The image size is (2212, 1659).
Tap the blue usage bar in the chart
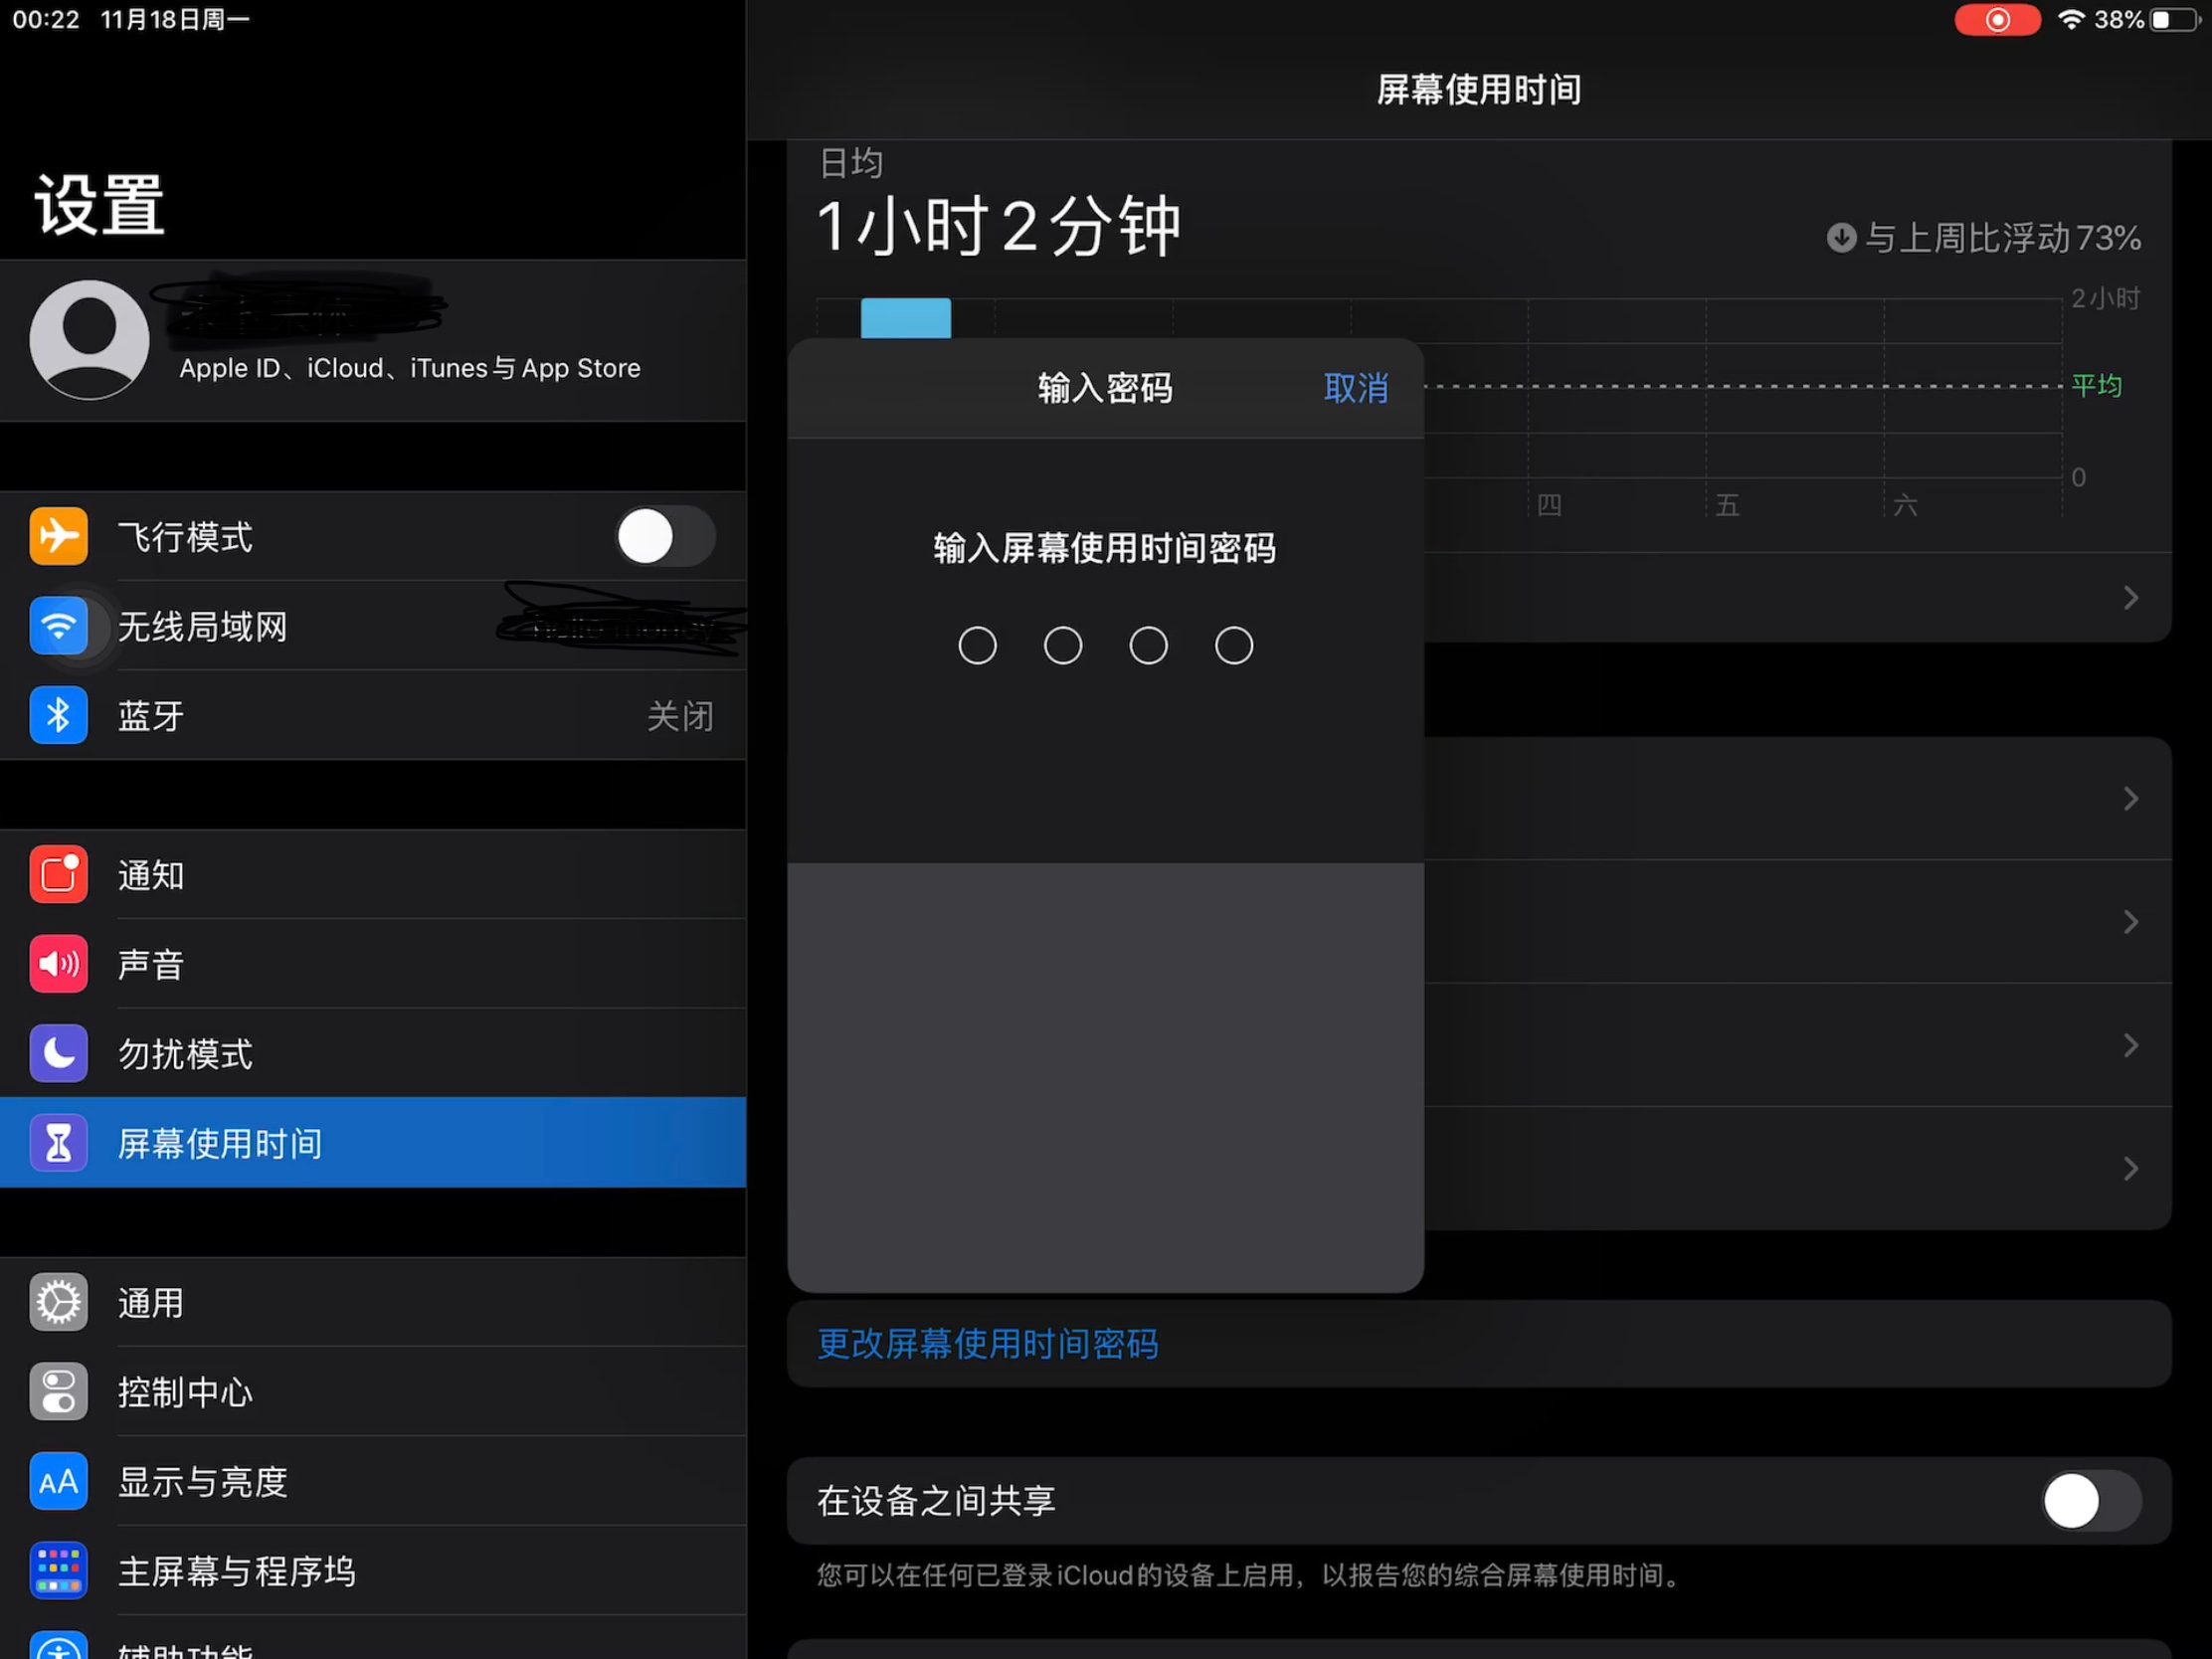coord(905,318)
